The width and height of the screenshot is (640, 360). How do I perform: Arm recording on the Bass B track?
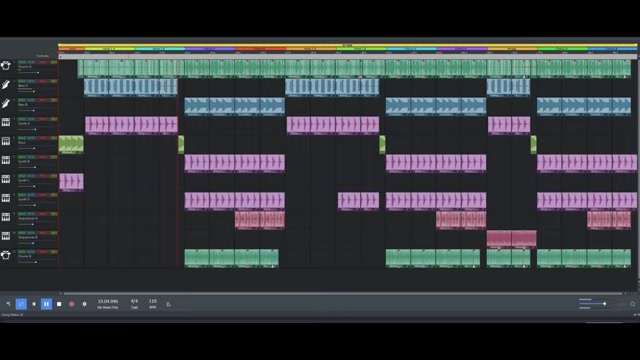(x=43, y=100)
